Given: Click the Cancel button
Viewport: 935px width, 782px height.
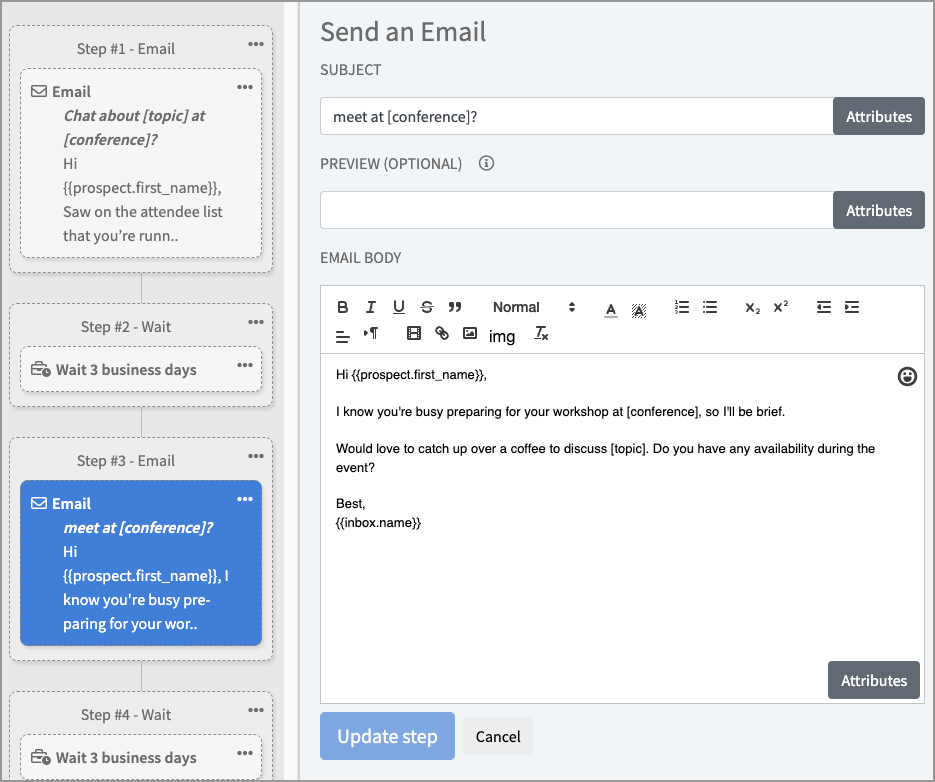Looking at the screenshot, I should [498, 737].
